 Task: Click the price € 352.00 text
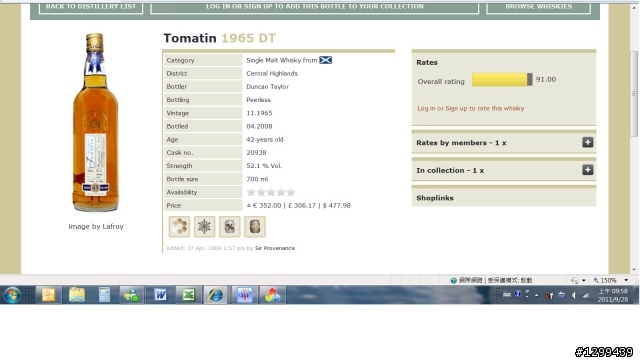(267, 205)
